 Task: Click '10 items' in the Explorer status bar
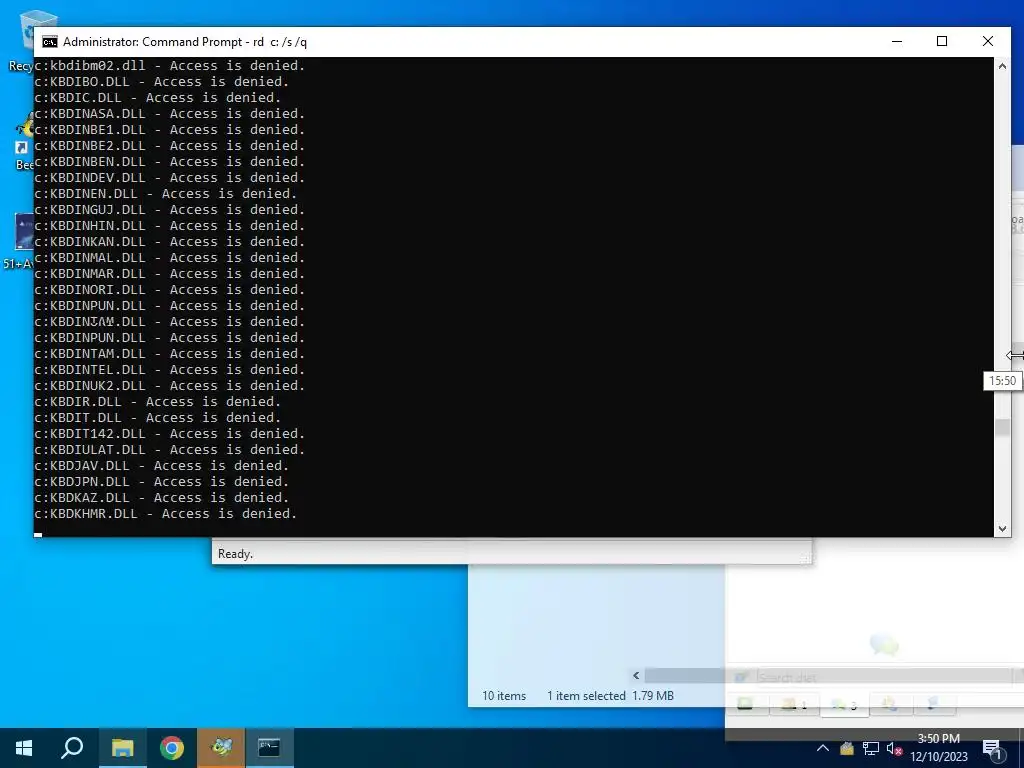point(504,696)
